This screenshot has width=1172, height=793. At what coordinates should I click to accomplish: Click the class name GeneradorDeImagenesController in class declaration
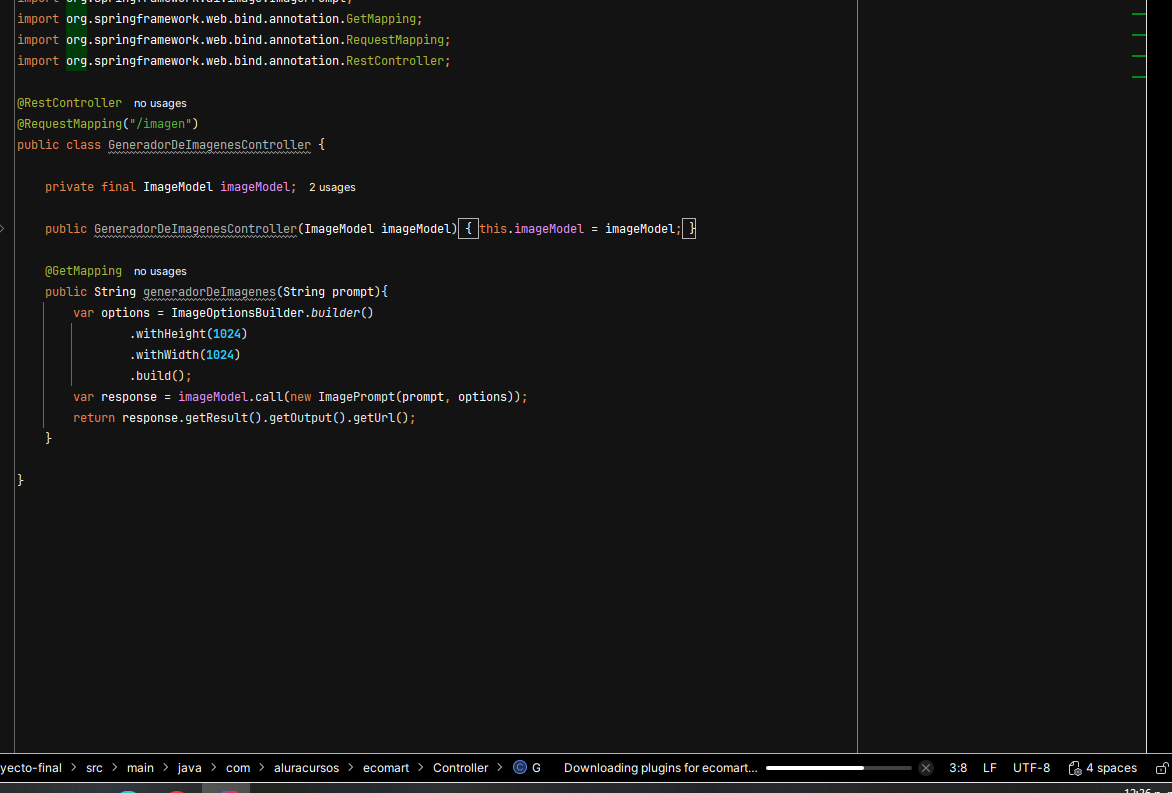point(209,145)
